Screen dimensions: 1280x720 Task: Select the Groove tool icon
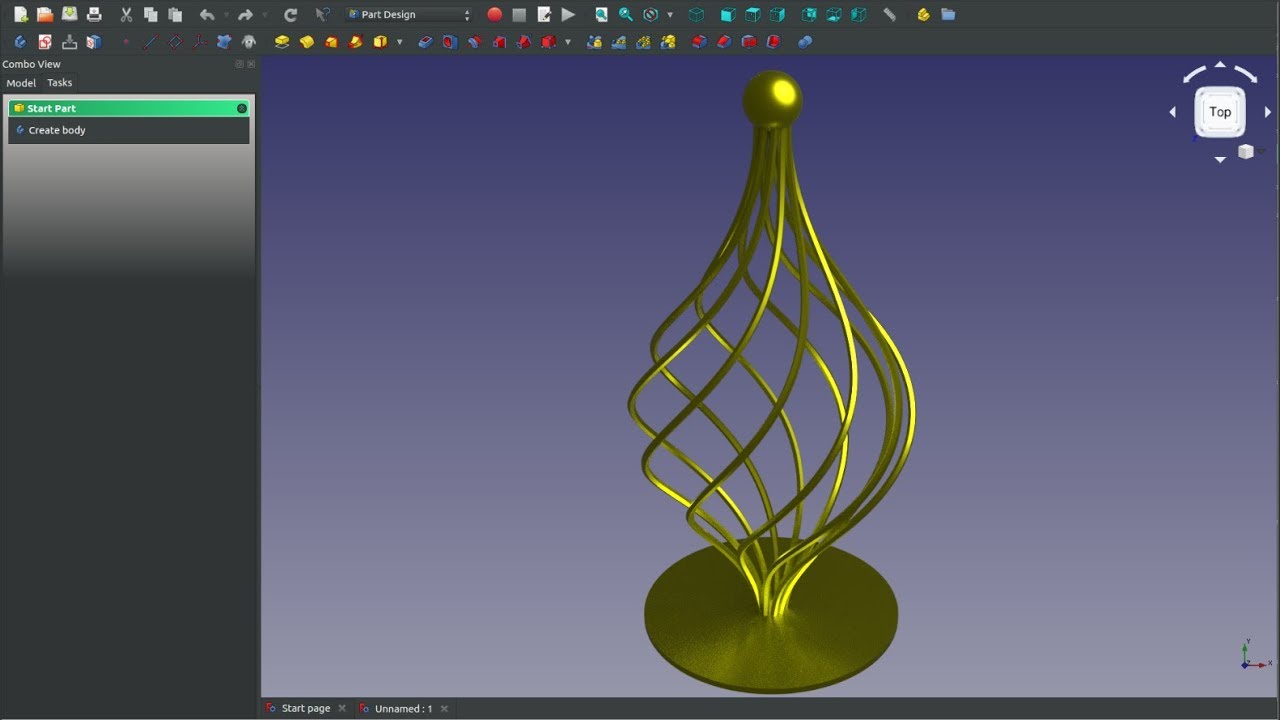(x=475, y=42)
